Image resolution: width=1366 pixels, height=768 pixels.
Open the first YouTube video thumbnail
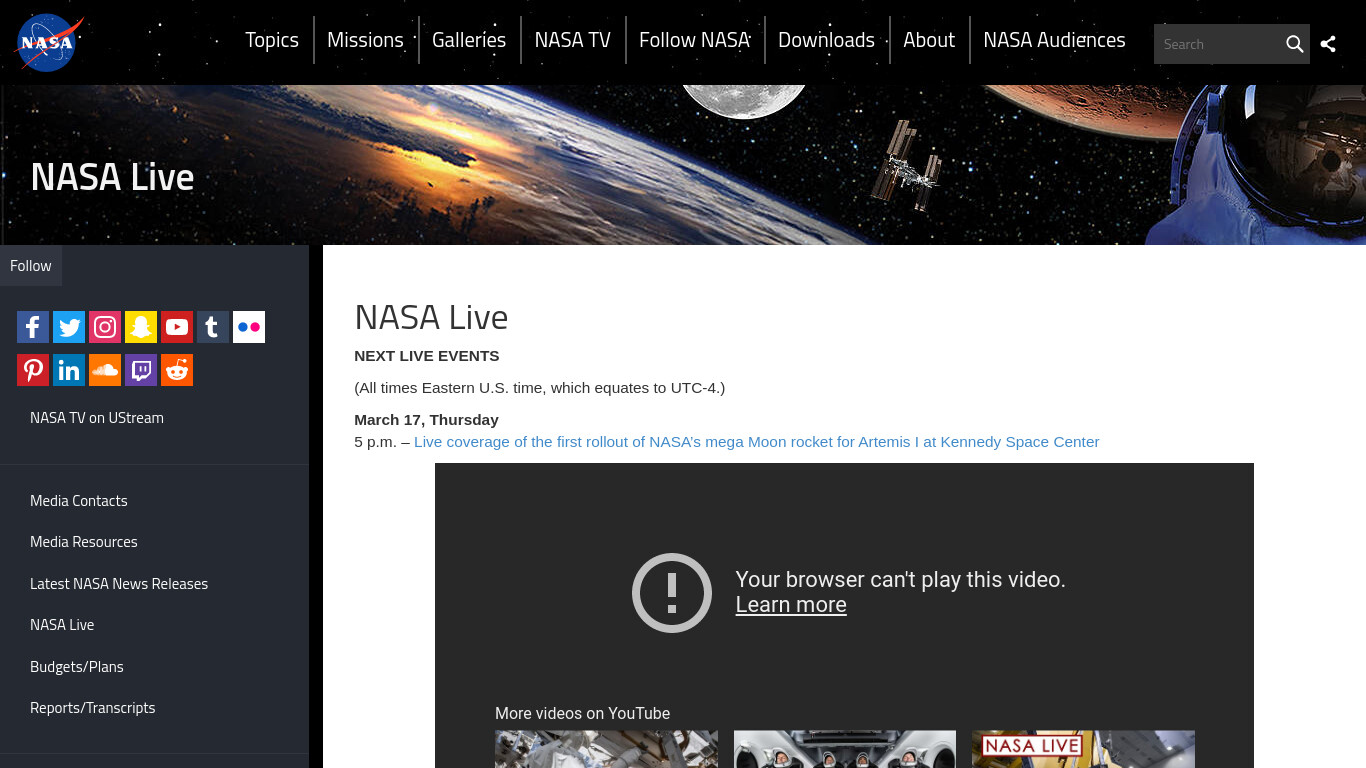tap(606, 749)
